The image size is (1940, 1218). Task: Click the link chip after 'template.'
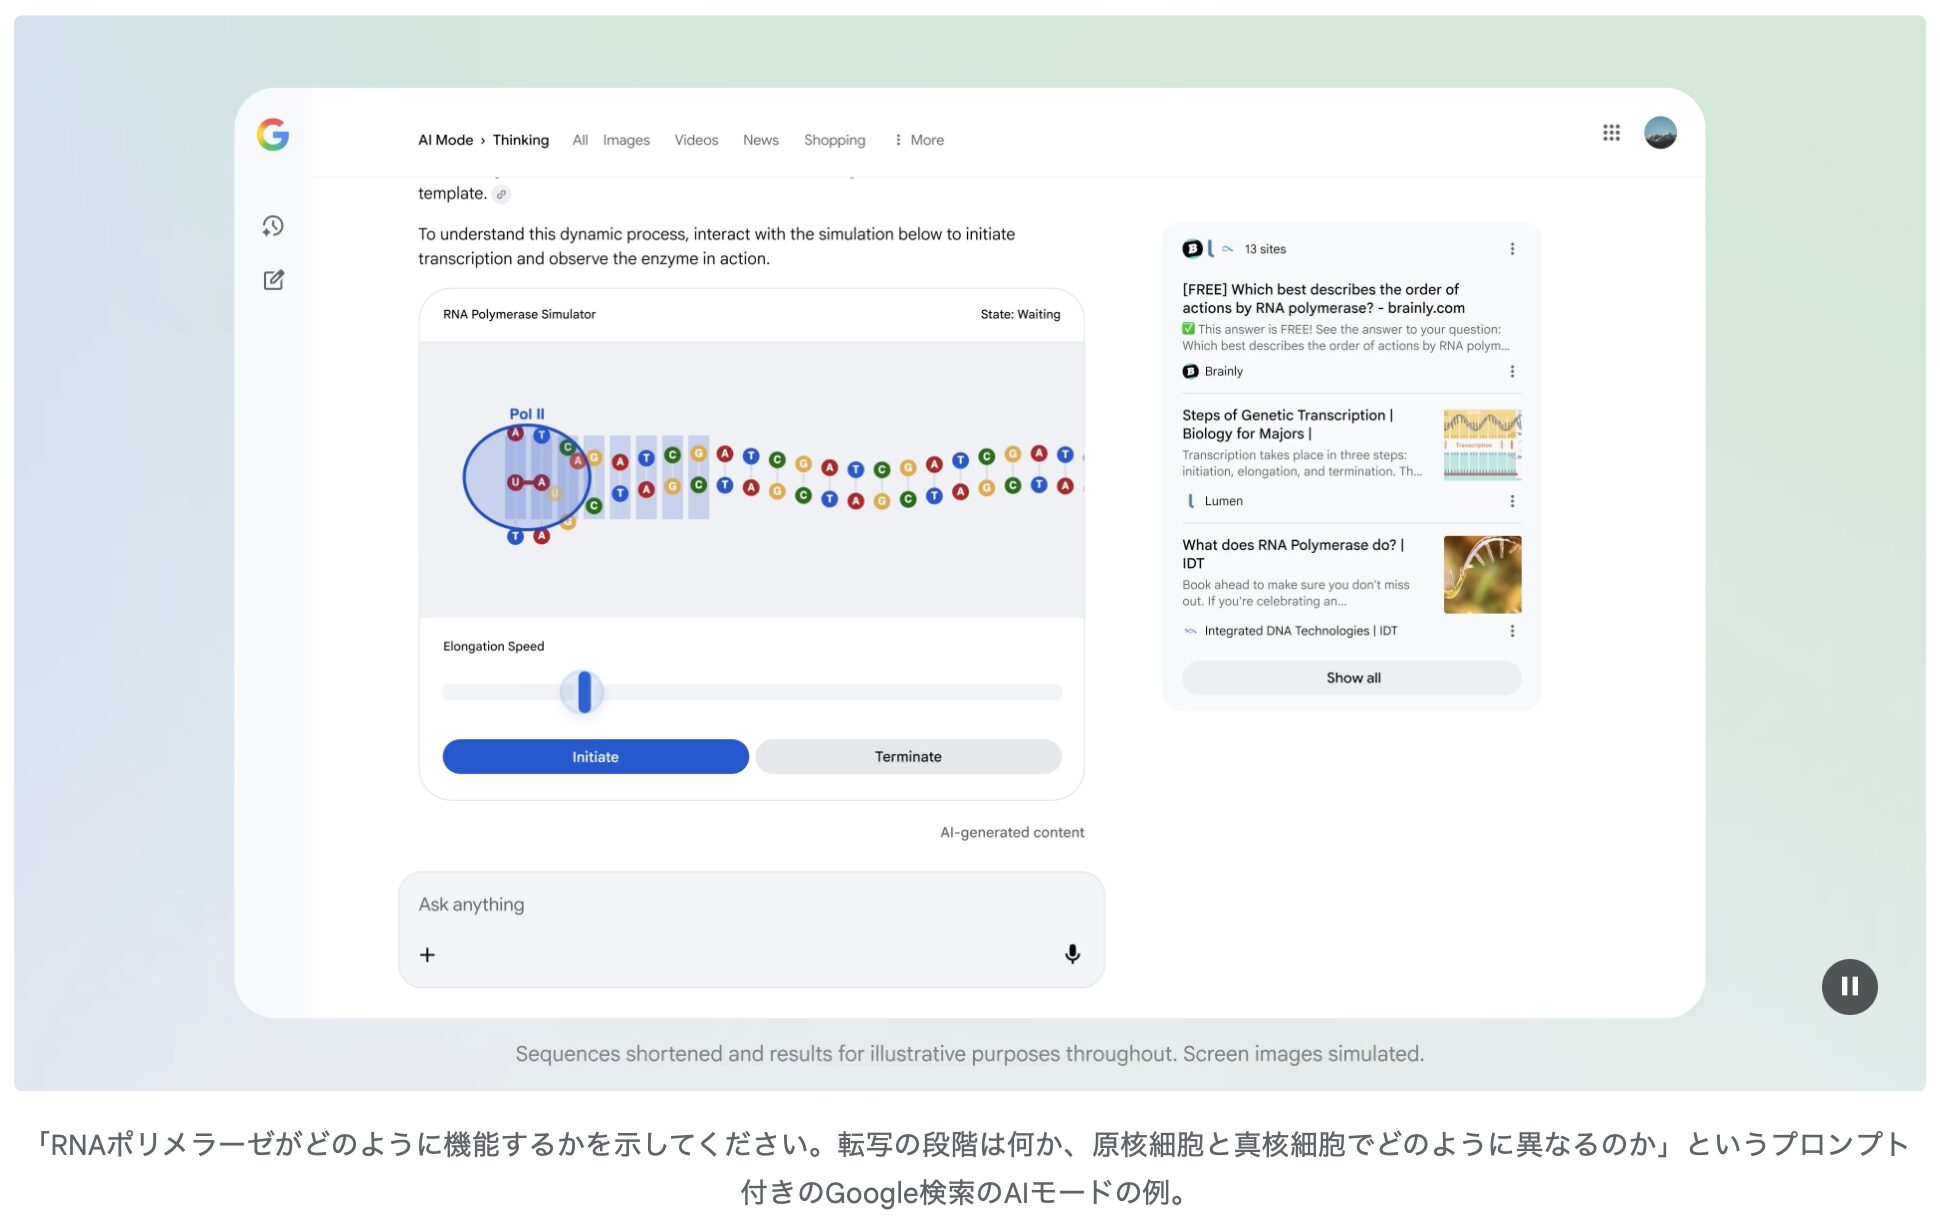coord(502,194)
